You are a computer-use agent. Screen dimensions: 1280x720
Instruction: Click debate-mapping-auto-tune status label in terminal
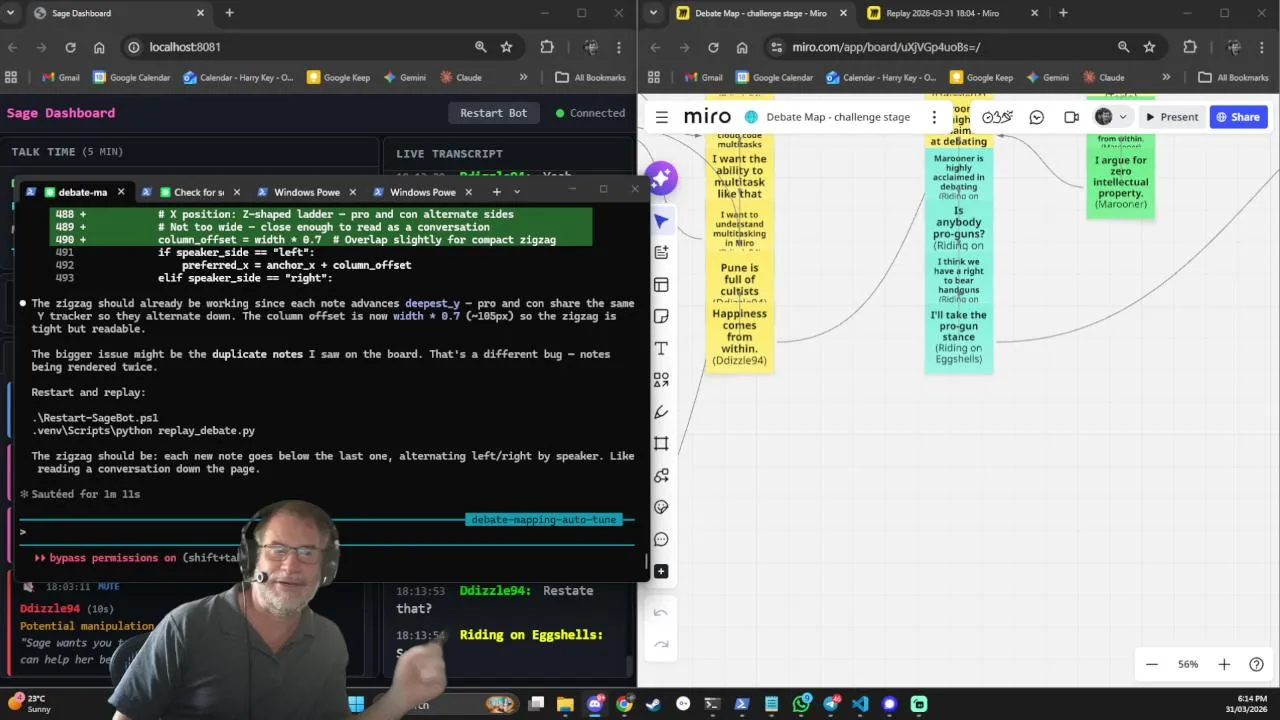point(544,520)
